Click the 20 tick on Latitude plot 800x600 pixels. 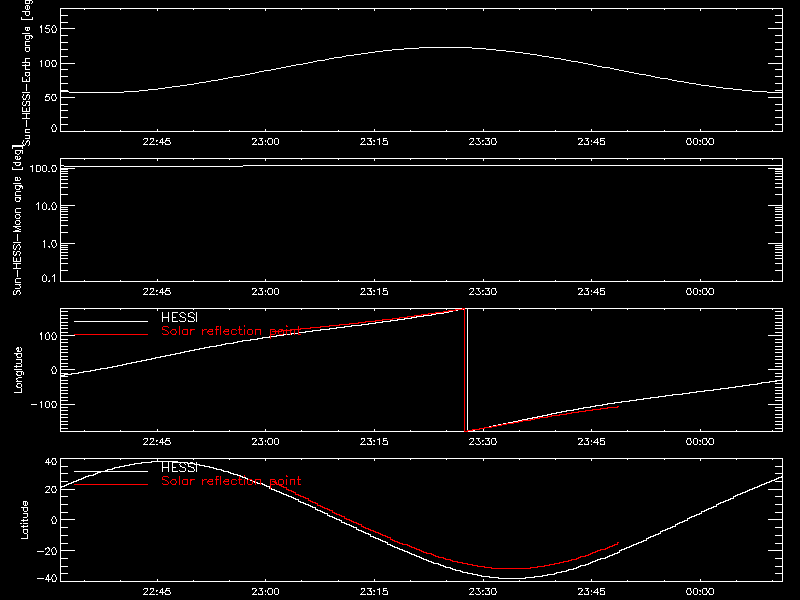point(51,490)
